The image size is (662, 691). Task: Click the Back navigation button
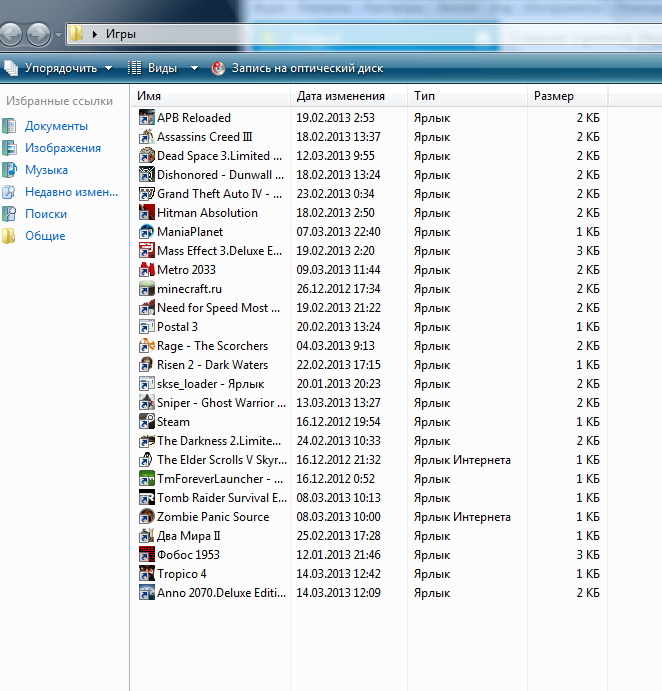(x=10, y=34)
